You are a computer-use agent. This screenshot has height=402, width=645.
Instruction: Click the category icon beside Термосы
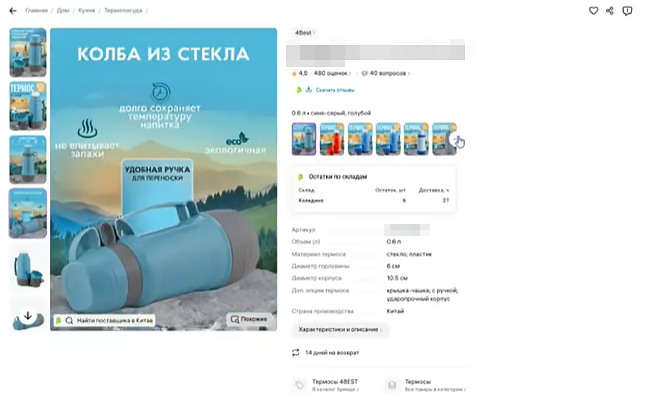[x=392, y=385]
